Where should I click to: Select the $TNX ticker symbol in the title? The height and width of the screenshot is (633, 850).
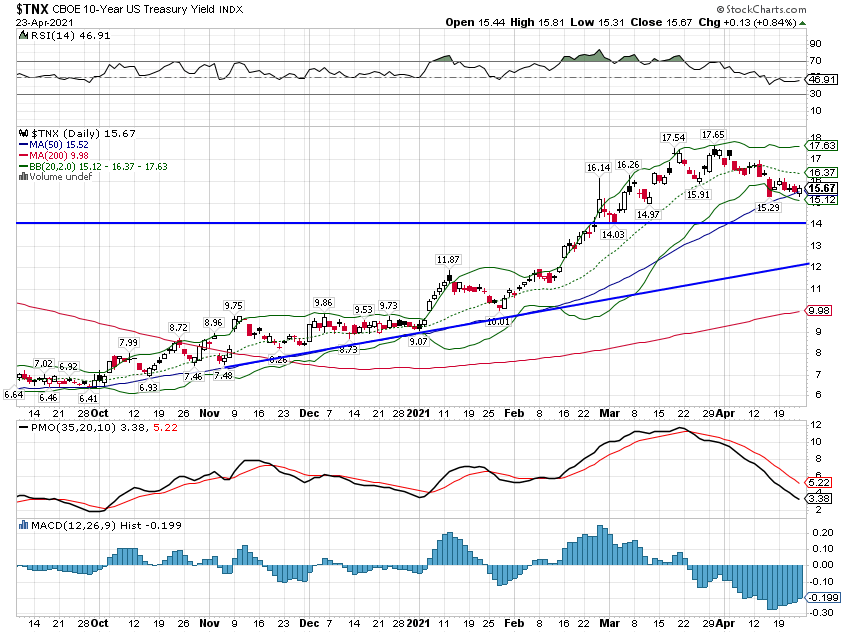point(33,9)
